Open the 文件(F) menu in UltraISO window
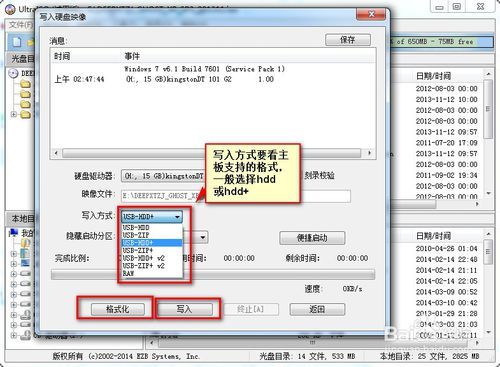This screenshot has height=367, width=500. [x=21, y=25]
